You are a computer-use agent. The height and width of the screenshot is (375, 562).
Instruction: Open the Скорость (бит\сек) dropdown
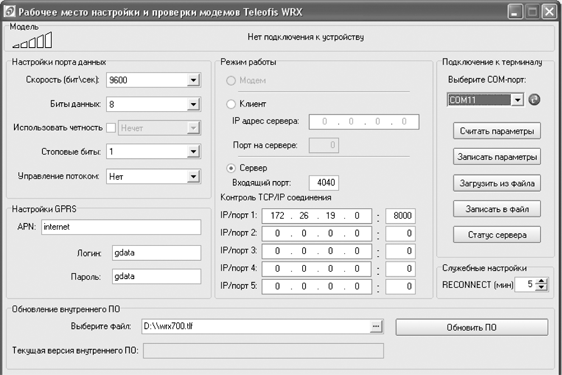click(x=193, y=80)
